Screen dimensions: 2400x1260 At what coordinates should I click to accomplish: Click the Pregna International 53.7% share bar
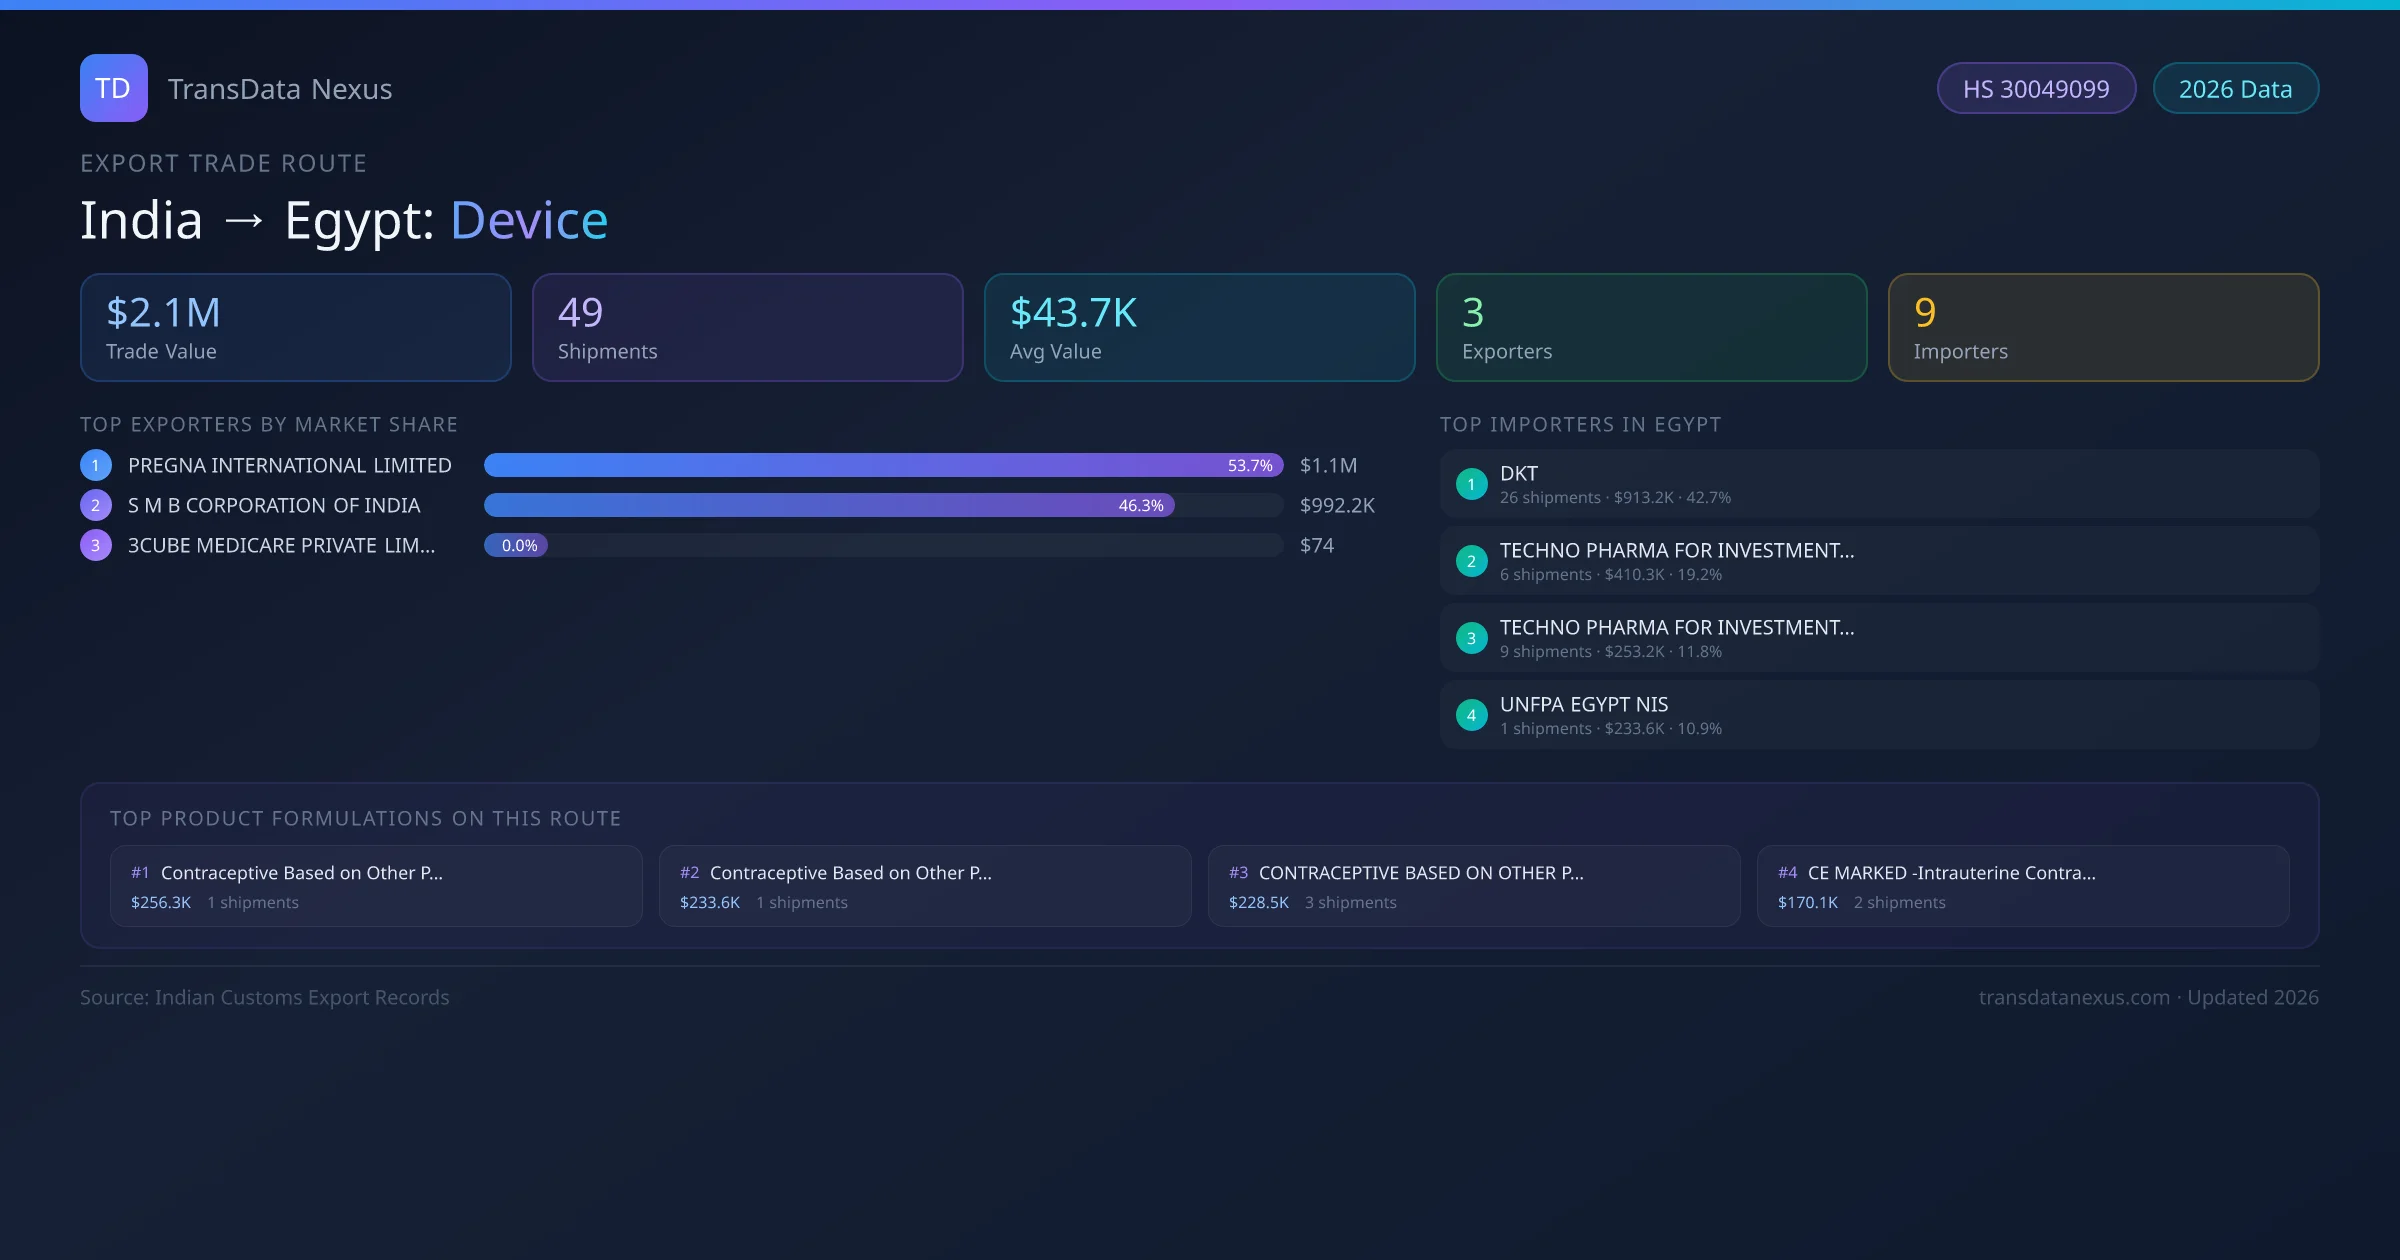pyautogui.click(x=882, y=465)
